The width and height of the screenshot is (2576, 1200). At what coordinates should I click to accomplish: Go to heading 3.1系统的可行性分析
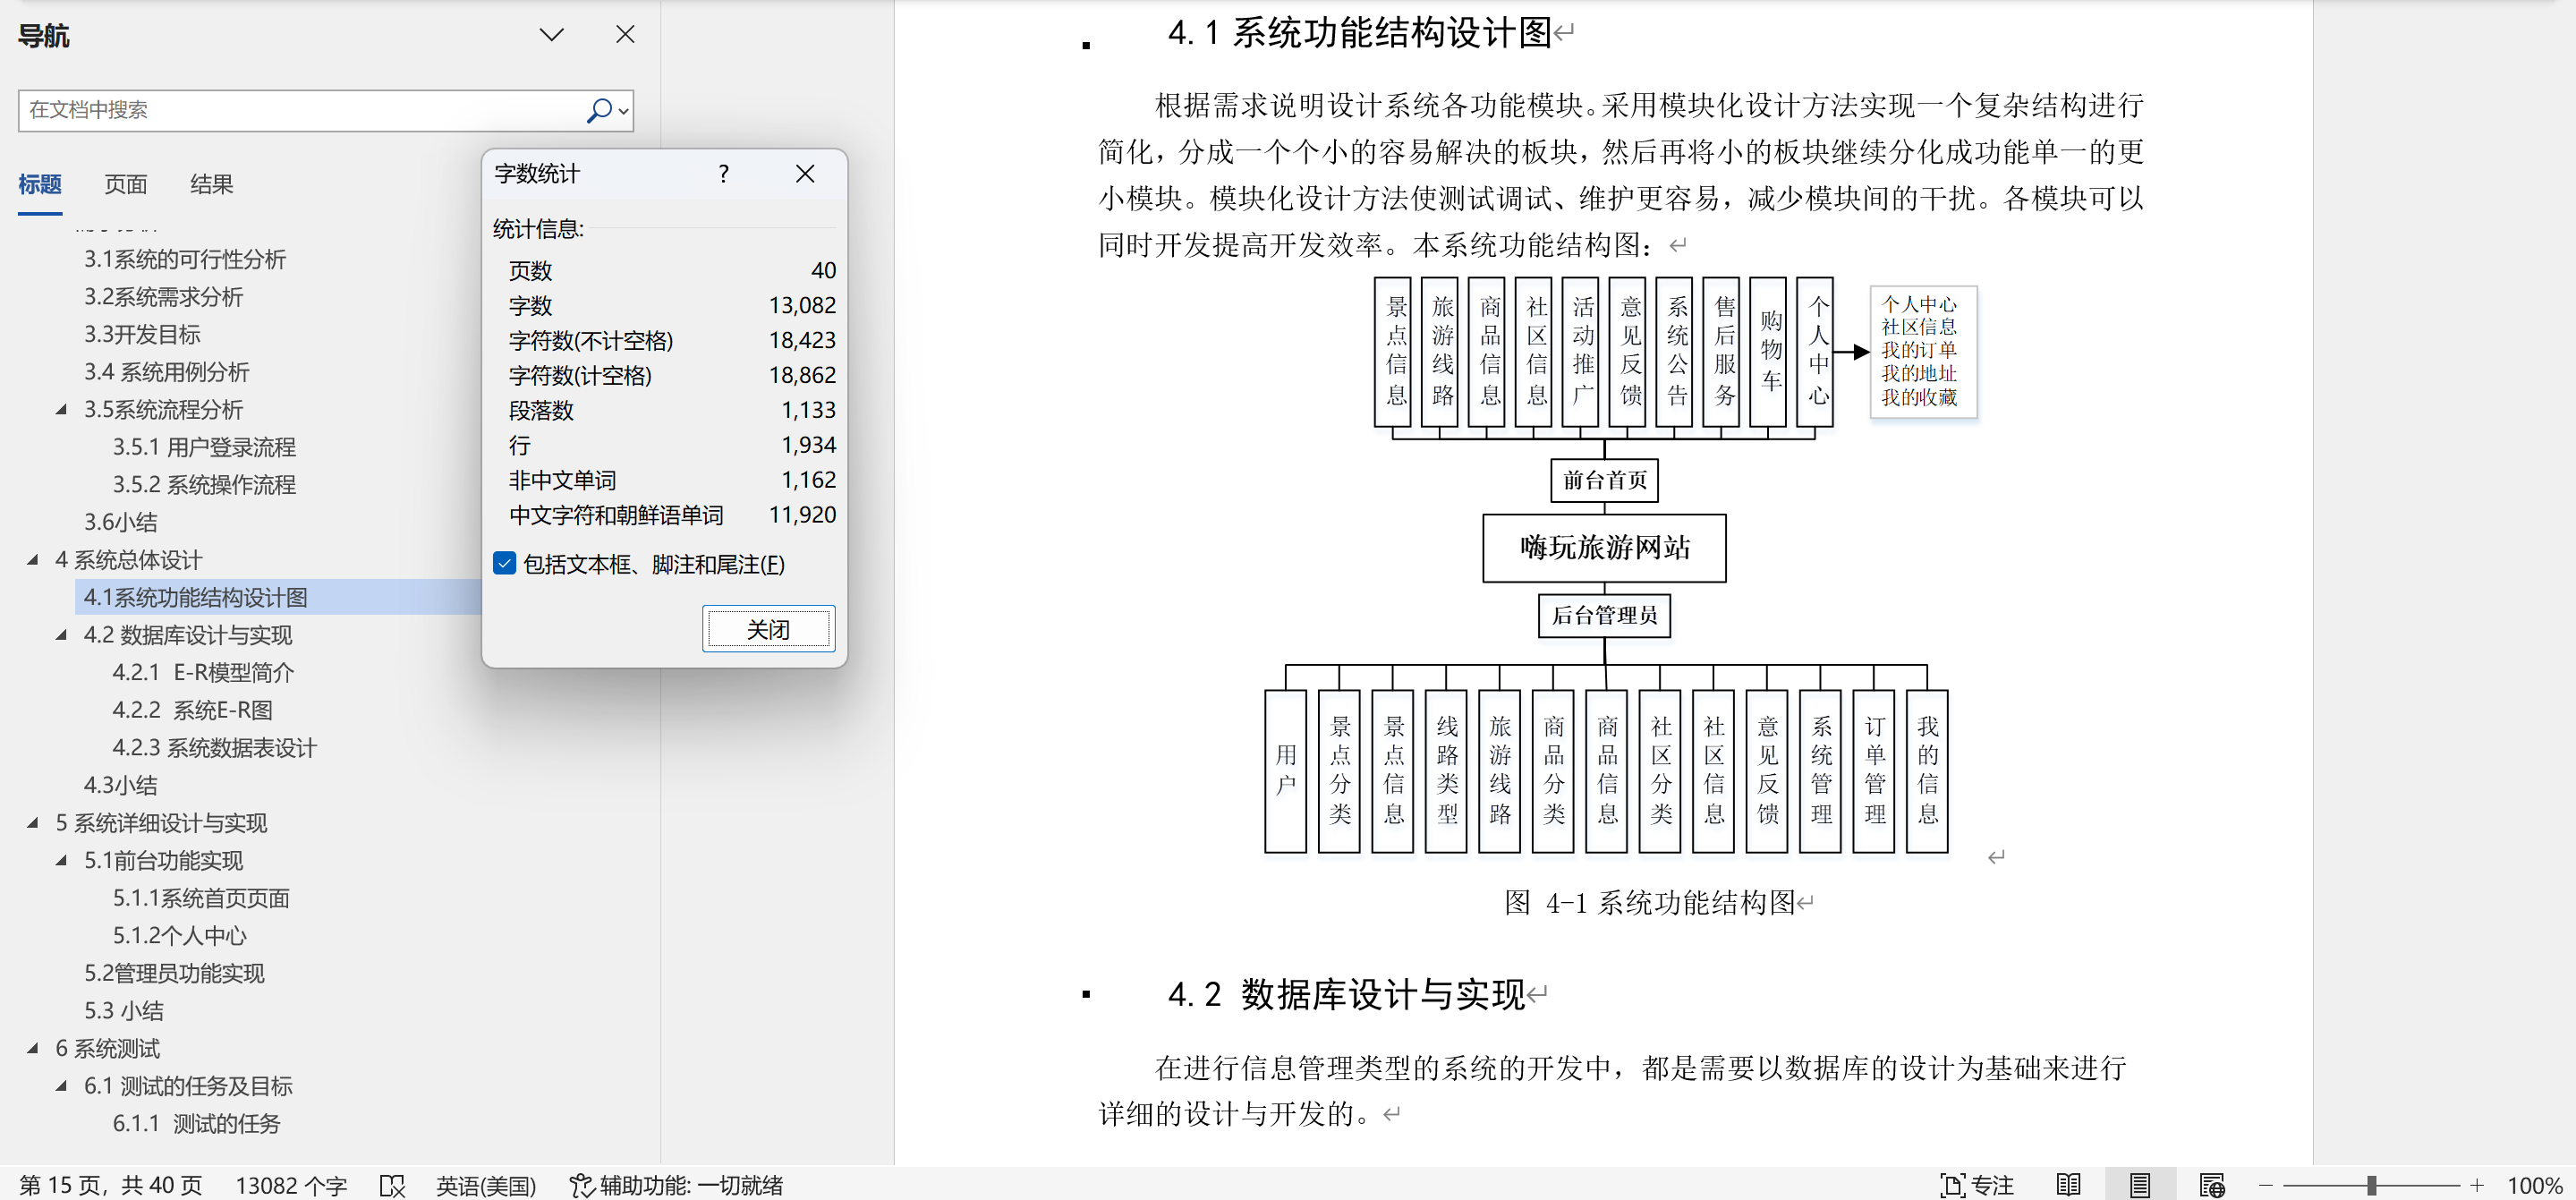point(185,259)
